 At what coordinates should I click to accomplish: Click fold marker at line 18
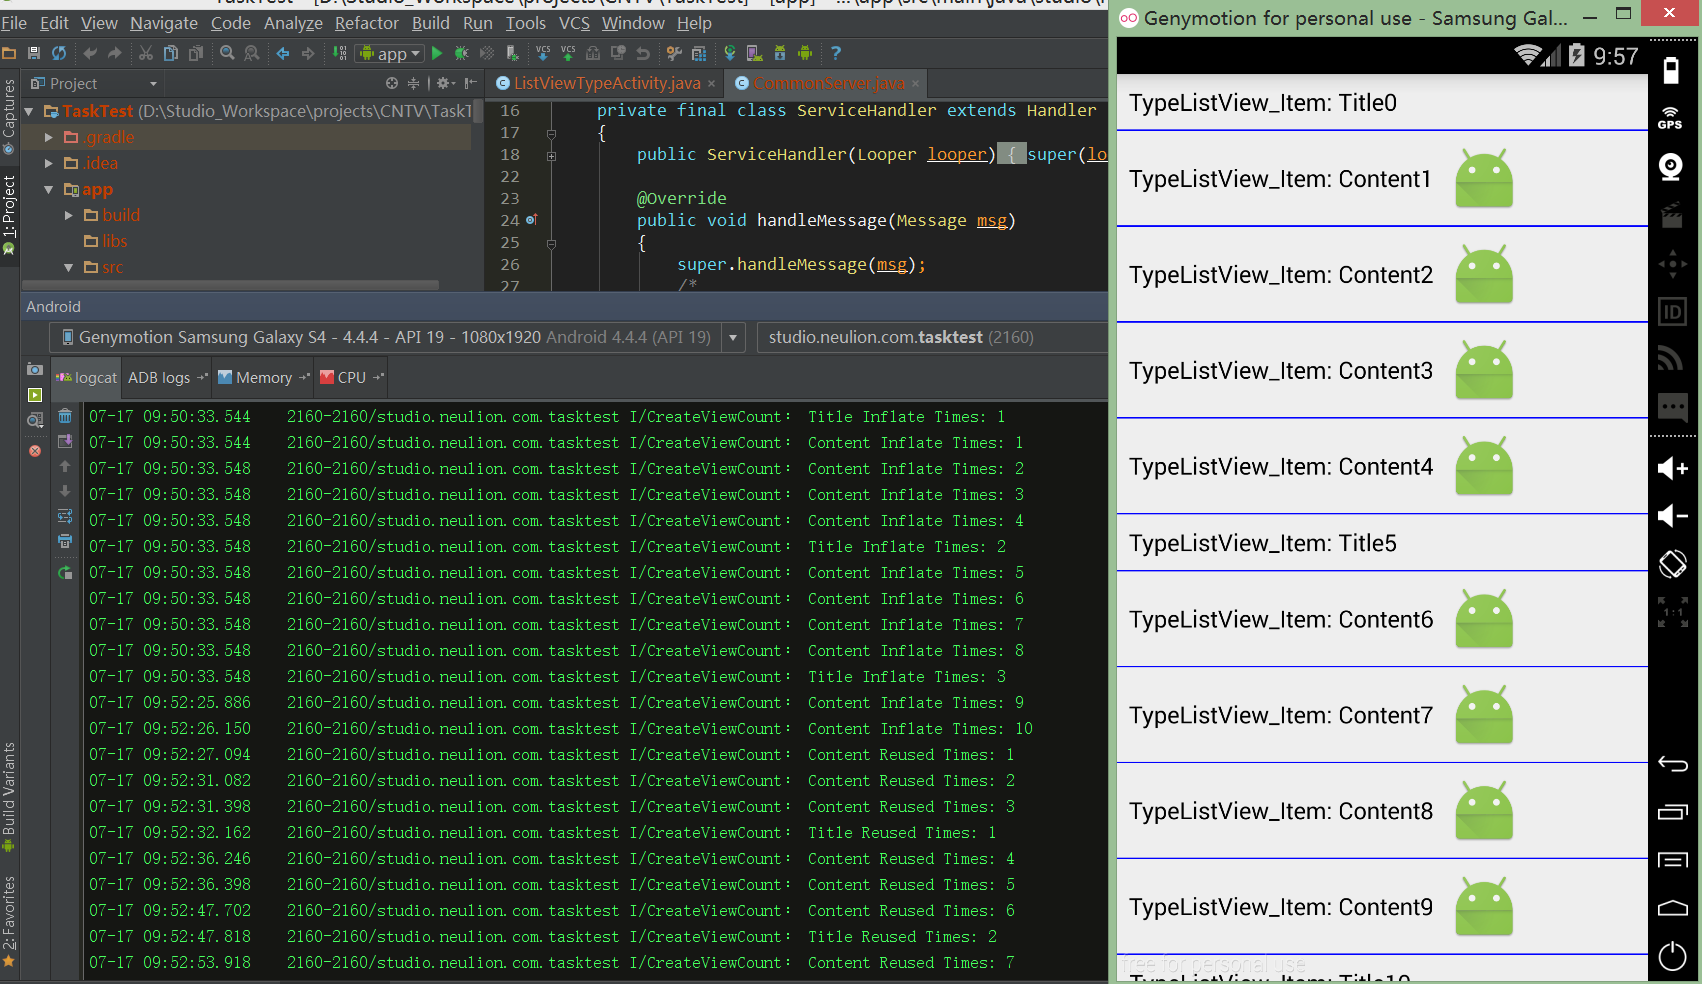click(551, 155)
